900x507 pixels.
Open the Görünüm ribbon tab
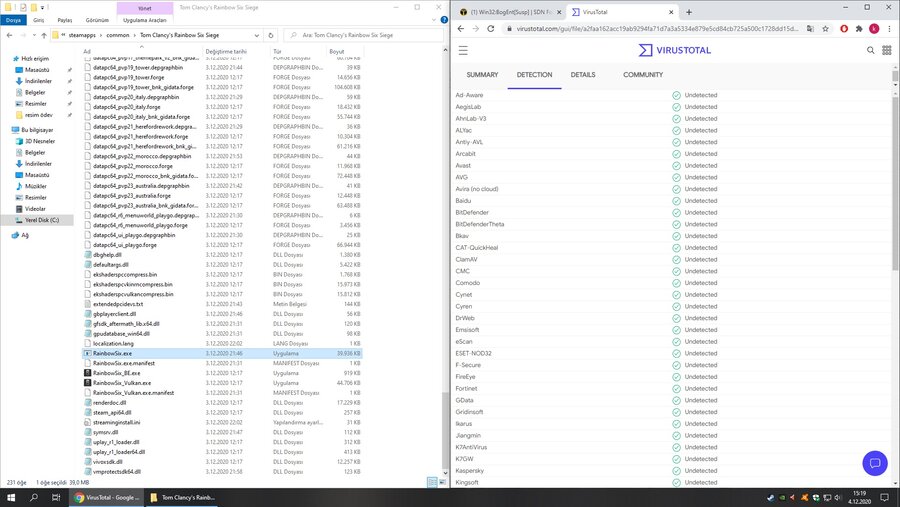[x=97, y=20]
